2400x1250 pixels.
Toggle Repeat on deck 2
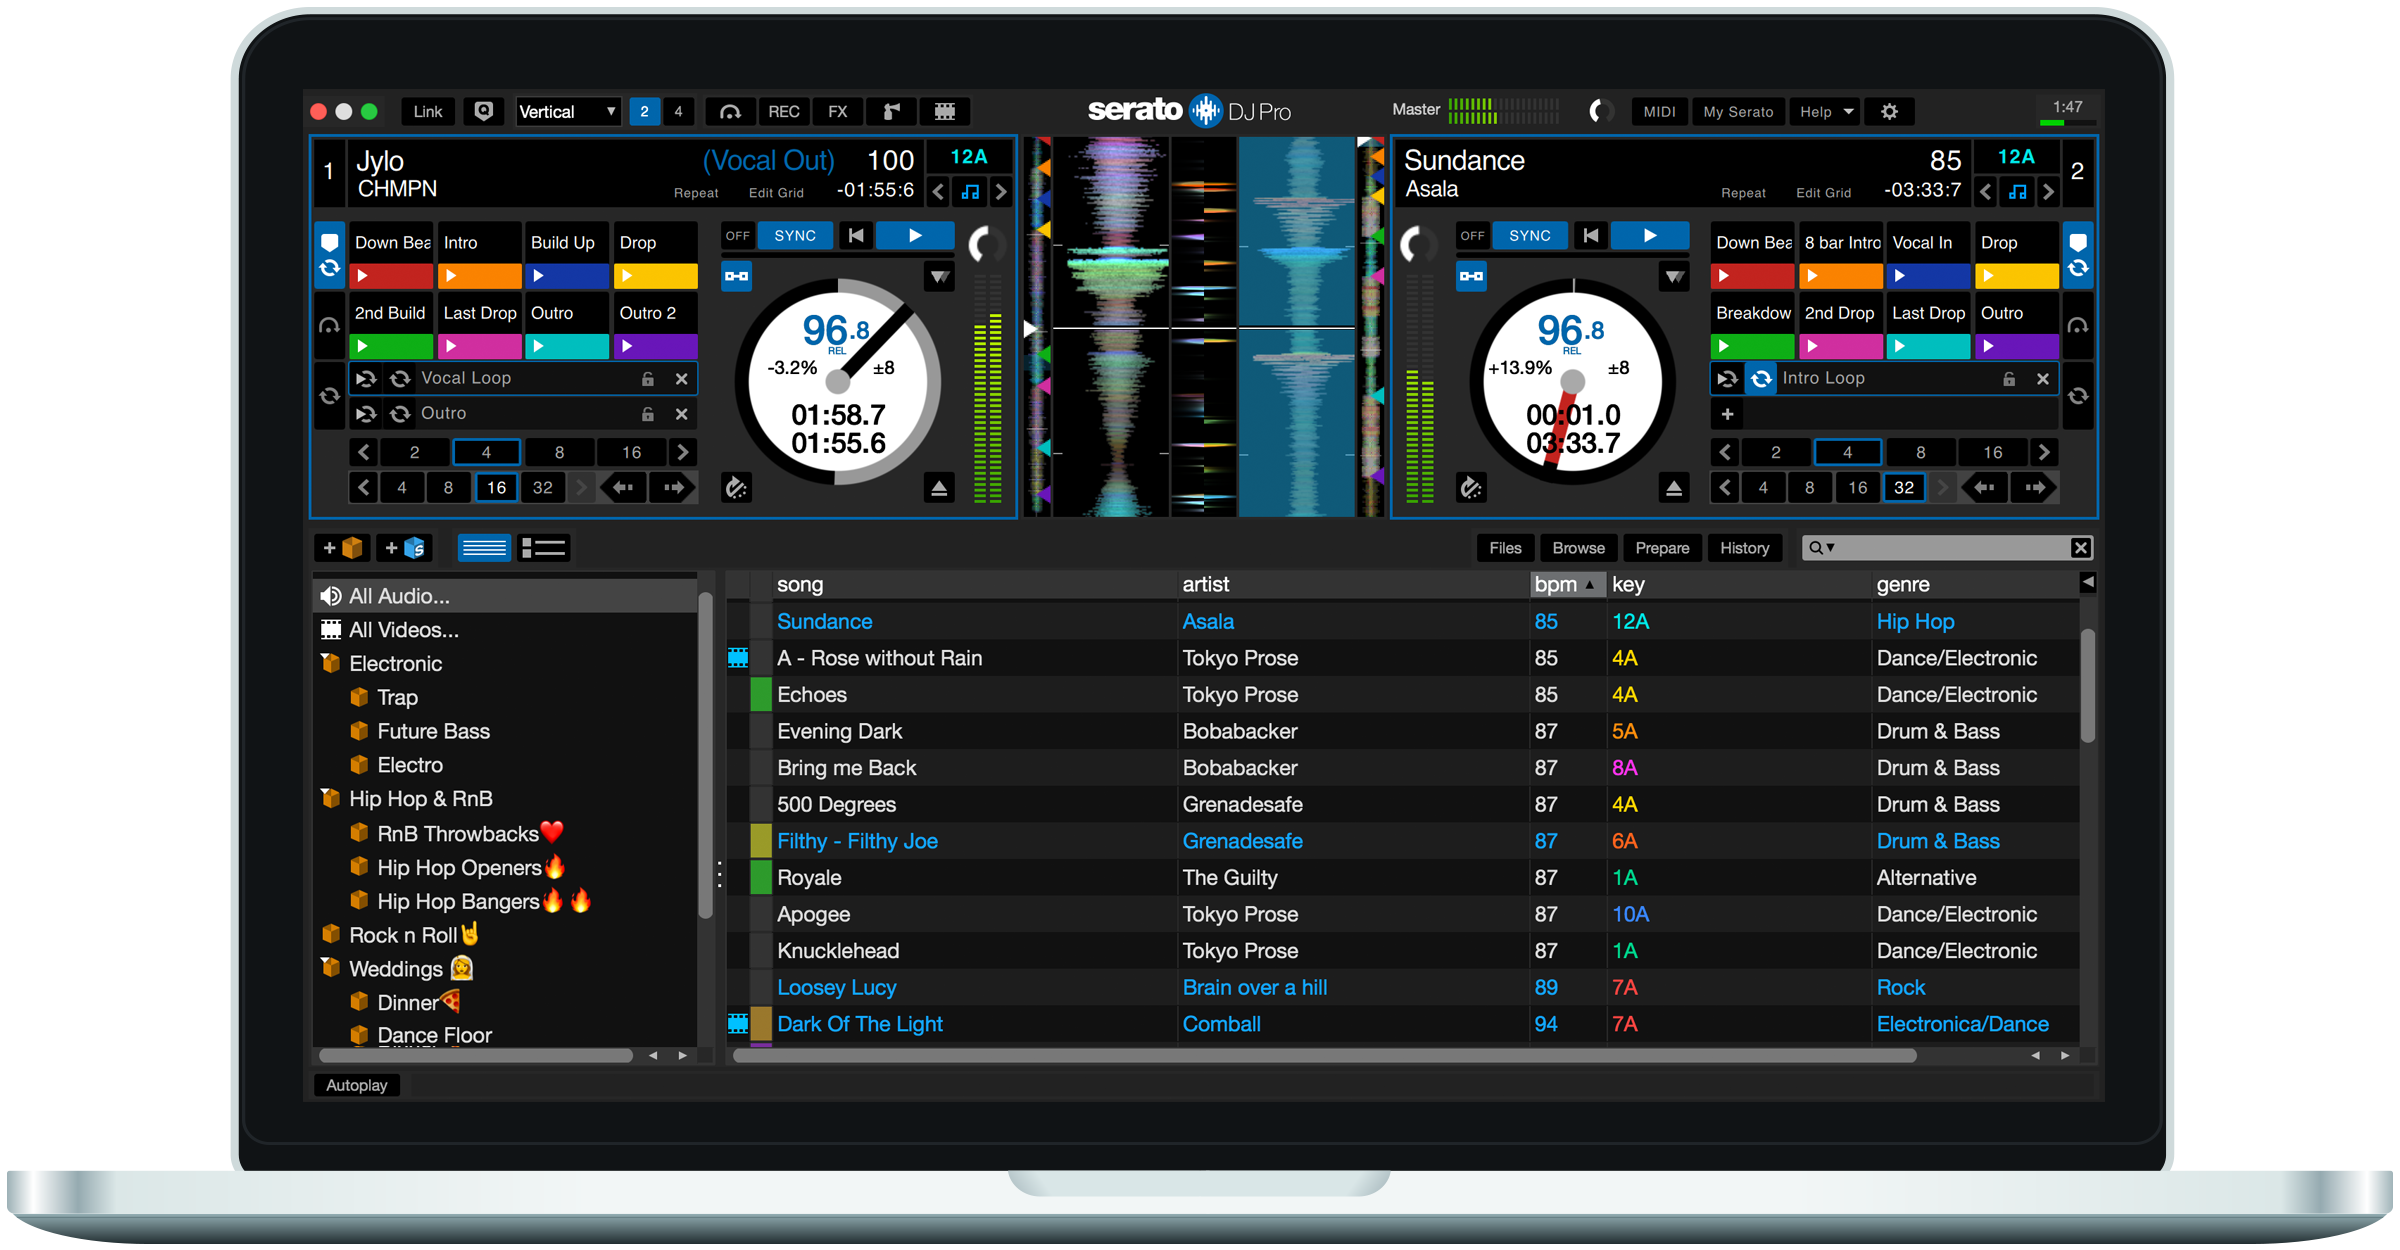click(1743, 193)
